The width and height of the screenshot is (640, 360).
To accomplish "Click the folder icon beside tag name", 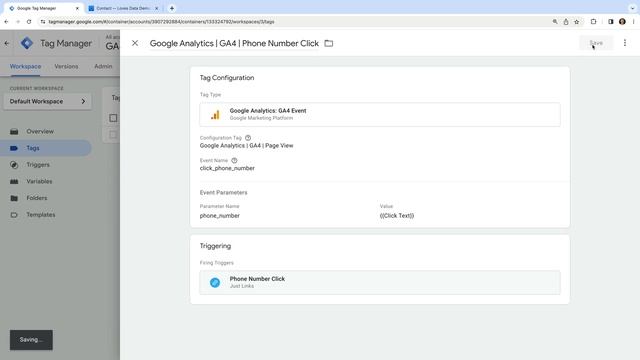I will point(329,43).
